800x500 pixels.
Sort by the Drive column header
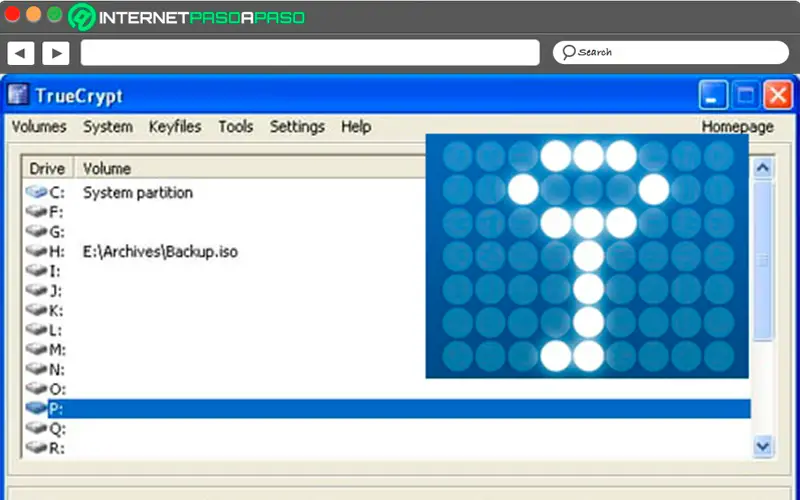pyautogui.click(x=47, y=168)
